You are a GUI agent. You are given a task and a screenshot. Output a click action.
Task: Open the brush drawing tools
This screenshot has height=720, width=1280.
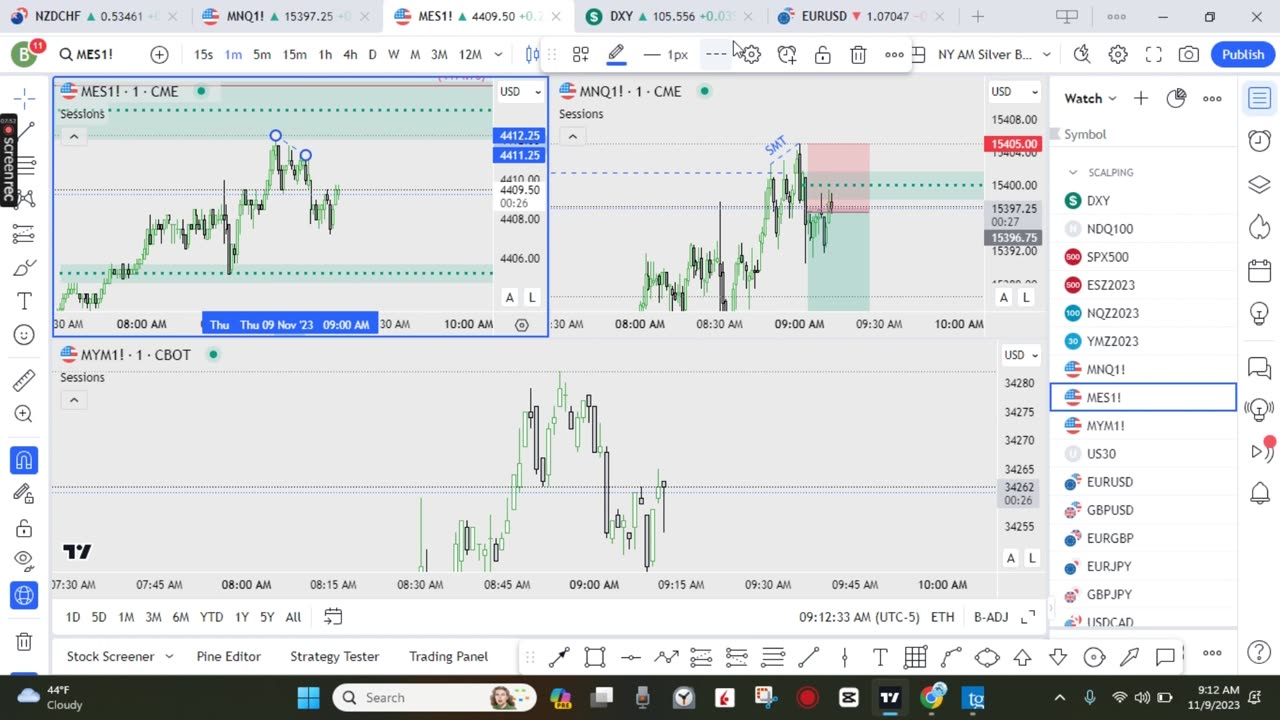(25, 268)
